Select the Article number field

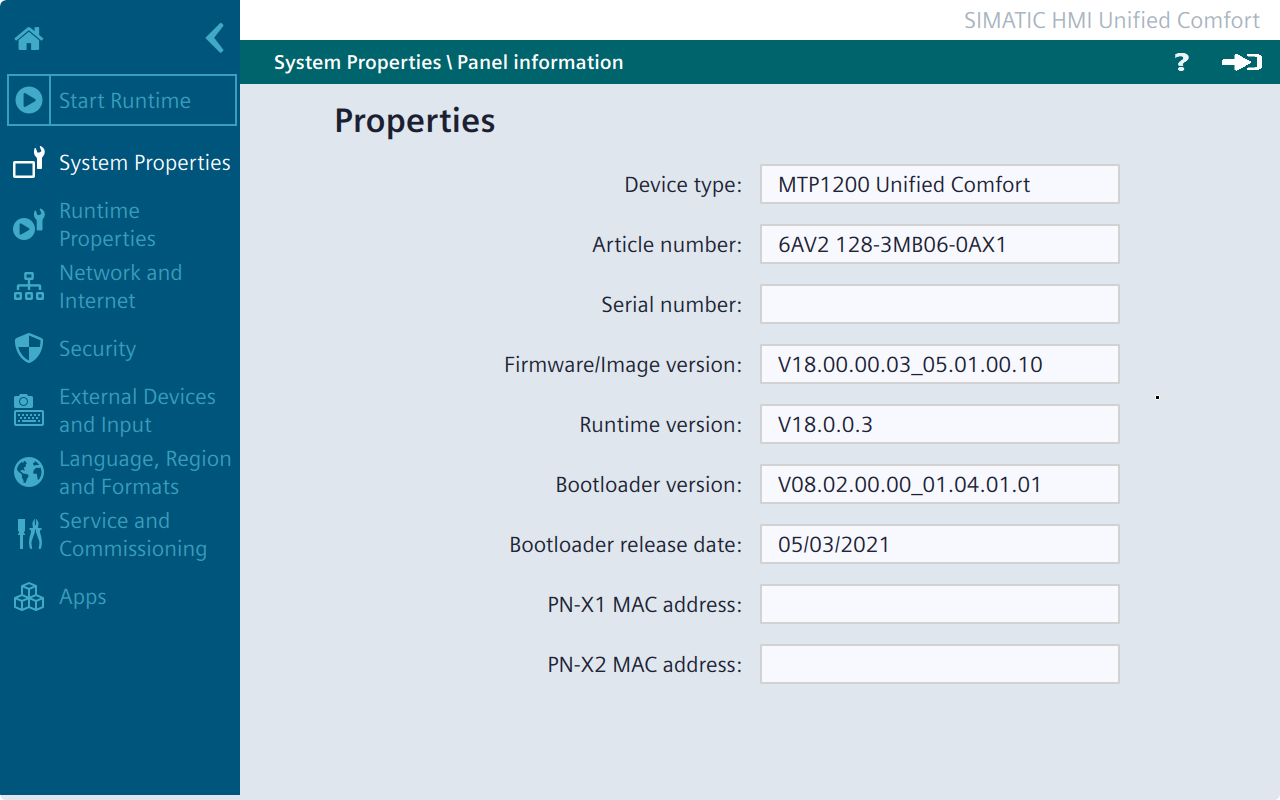click(939, 244)
